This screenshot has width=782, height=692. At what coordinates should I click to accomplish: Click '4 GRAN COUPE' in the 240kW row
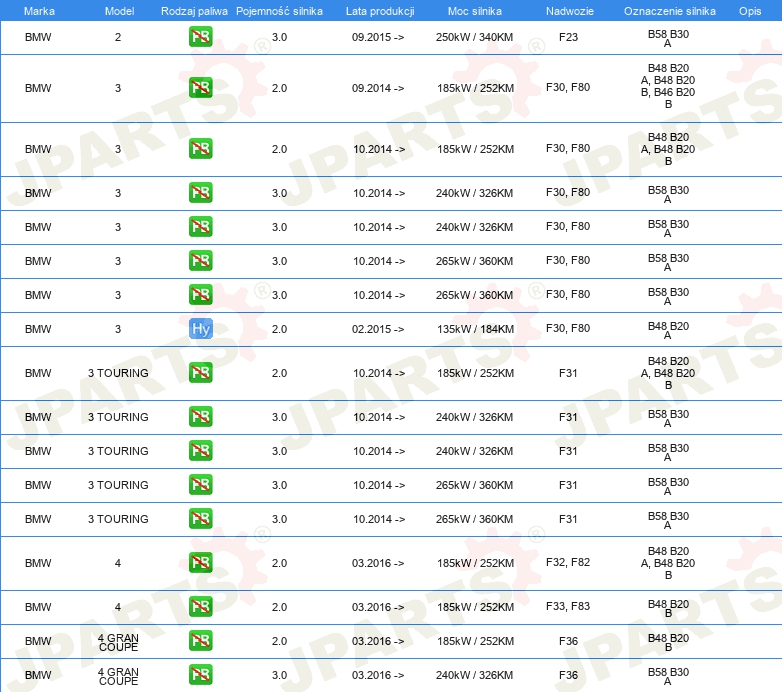pyautogui.click(x=118, y=676)
